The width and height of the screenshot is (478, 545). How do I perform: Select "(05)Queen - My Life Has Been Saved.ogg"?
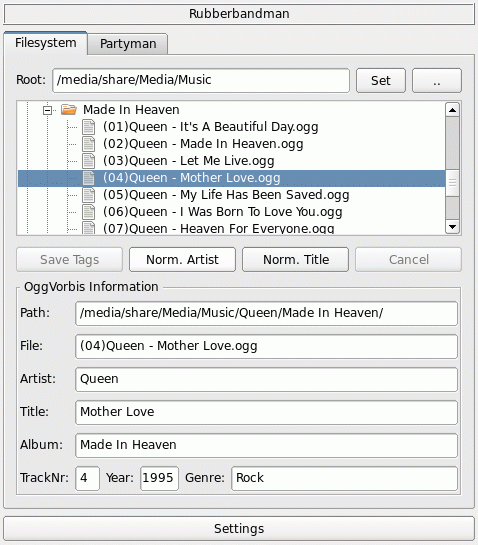point(226,195)
